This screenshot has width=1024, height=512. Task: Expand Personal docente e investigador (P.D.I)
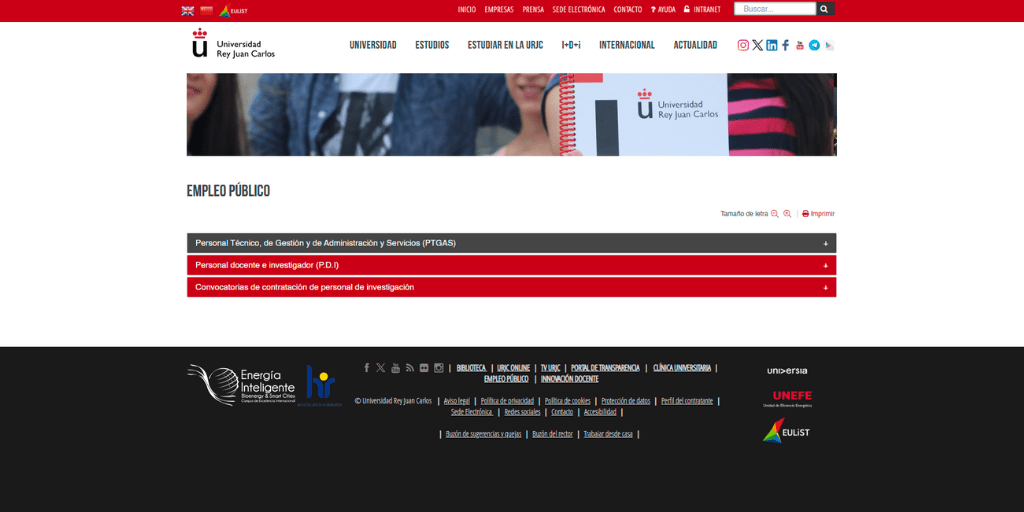(511, 265)
